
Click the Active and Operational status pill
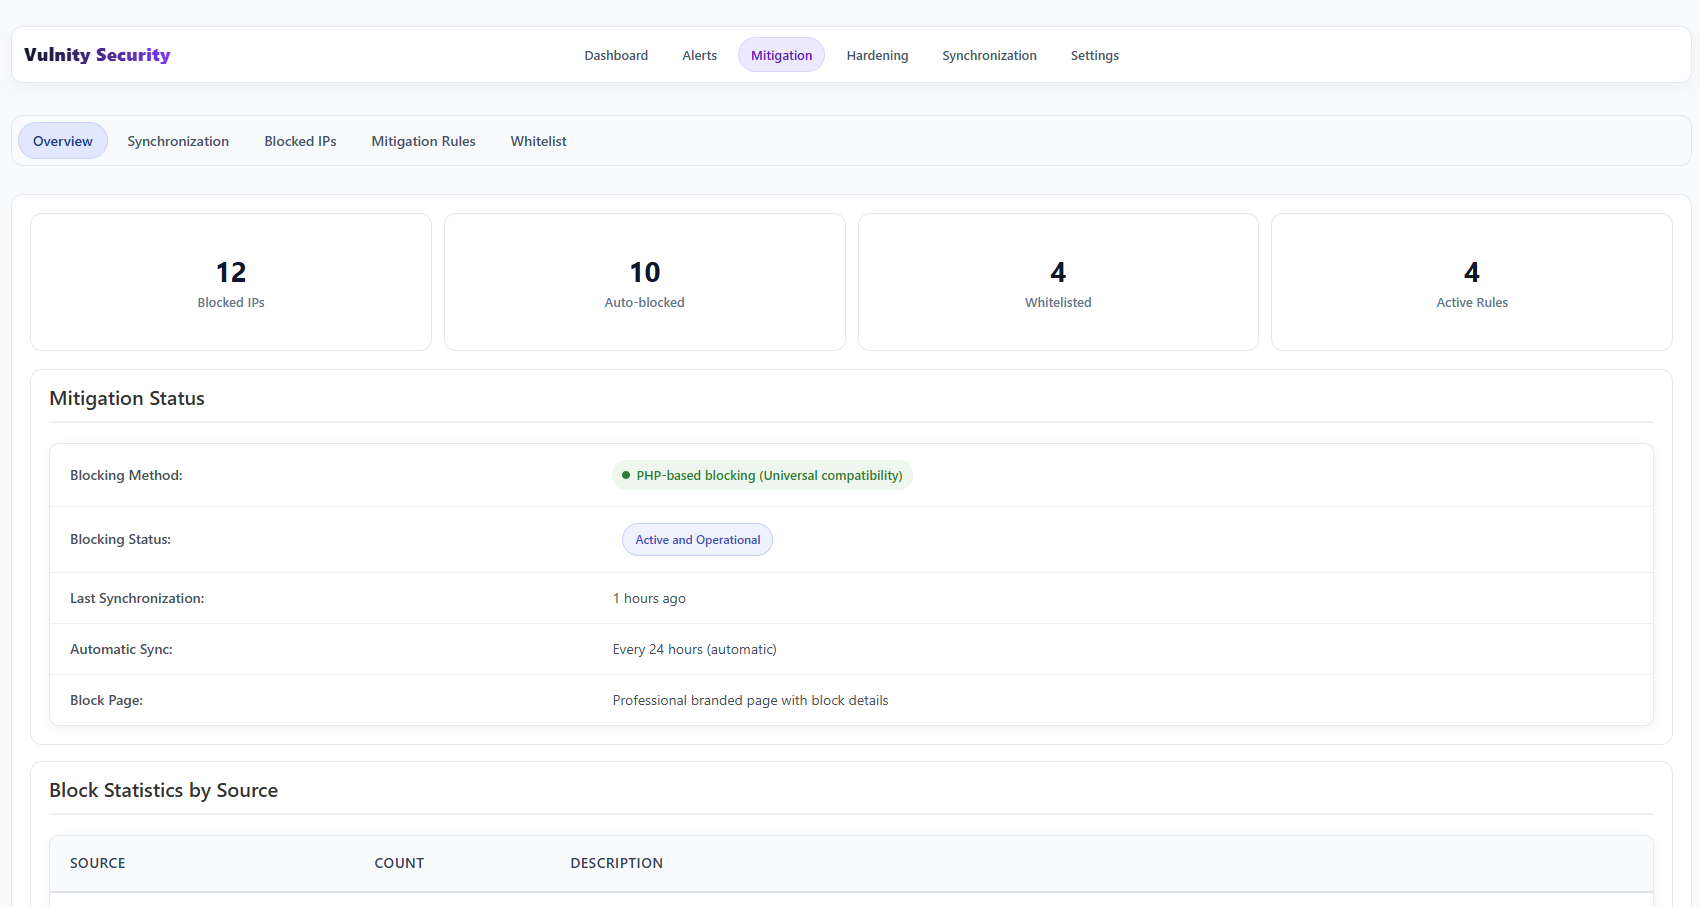pos(697,539)
